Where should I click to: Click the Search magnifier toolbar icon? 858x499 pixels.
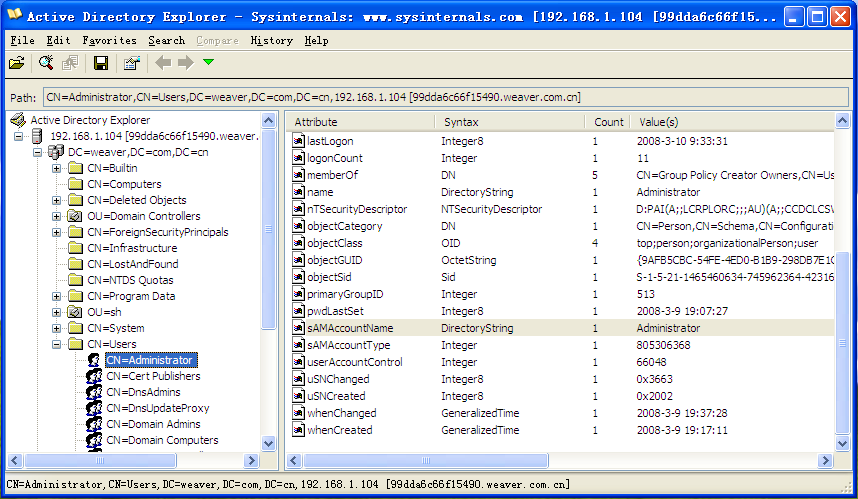[x=46, y=63]
